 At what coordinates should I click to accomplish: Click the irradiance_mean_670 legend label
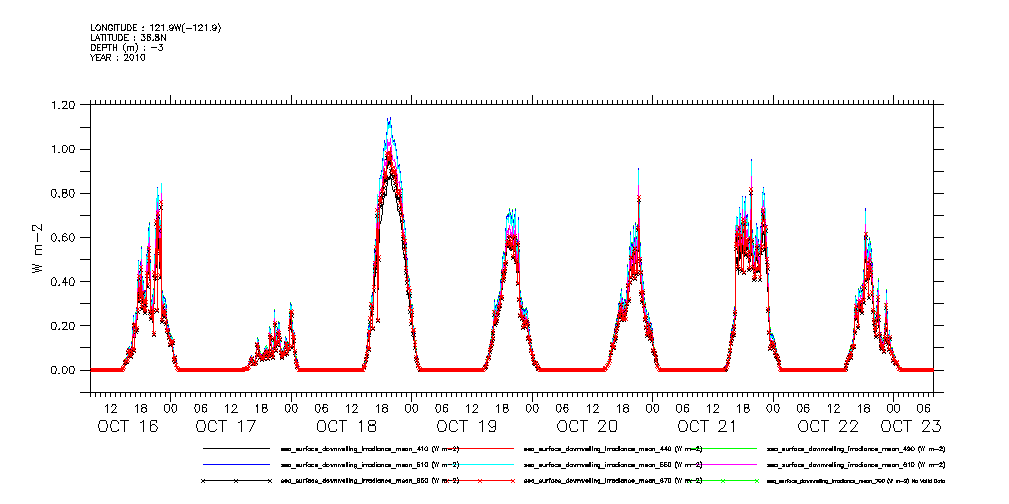tap(613, 481)
